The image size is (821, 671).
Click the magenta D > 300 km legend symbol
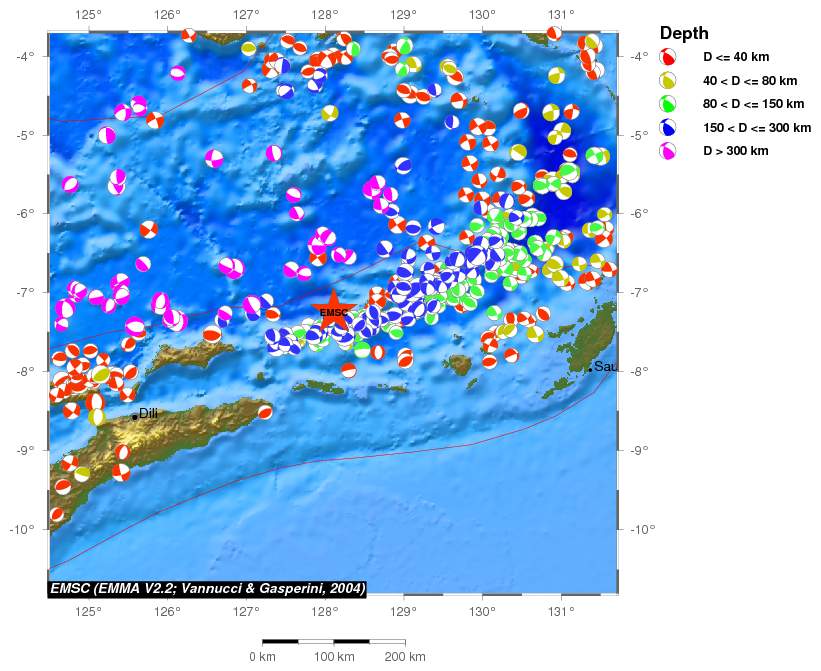[x=669, y=151]
